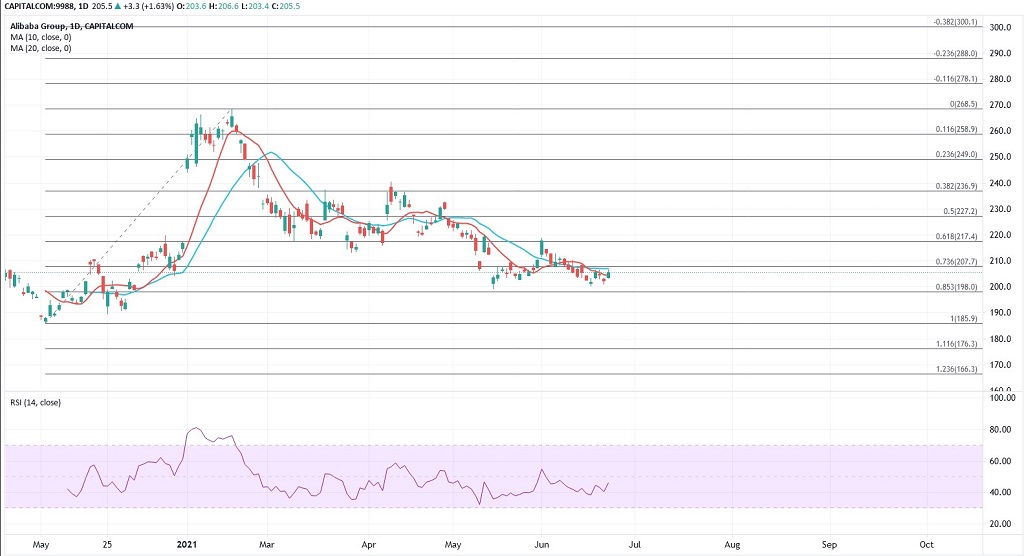Select the Alibaba Group chart title legend
This screenshot has height=556, width=1024.
72,26
